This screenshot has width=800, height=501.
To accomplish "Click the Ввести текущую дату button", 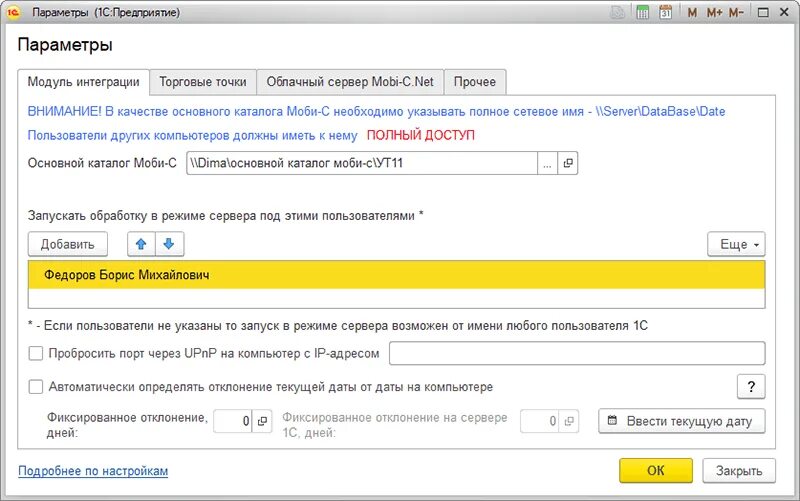I will pyautogui.click(x=682, y=421).
